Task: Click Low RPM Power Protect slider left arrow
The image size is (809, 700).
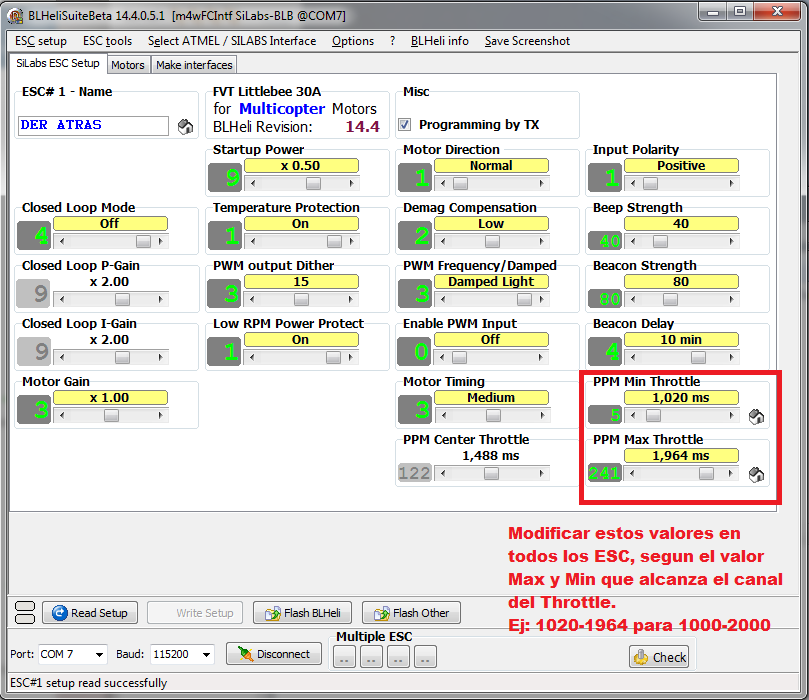Action: (252, 357)
